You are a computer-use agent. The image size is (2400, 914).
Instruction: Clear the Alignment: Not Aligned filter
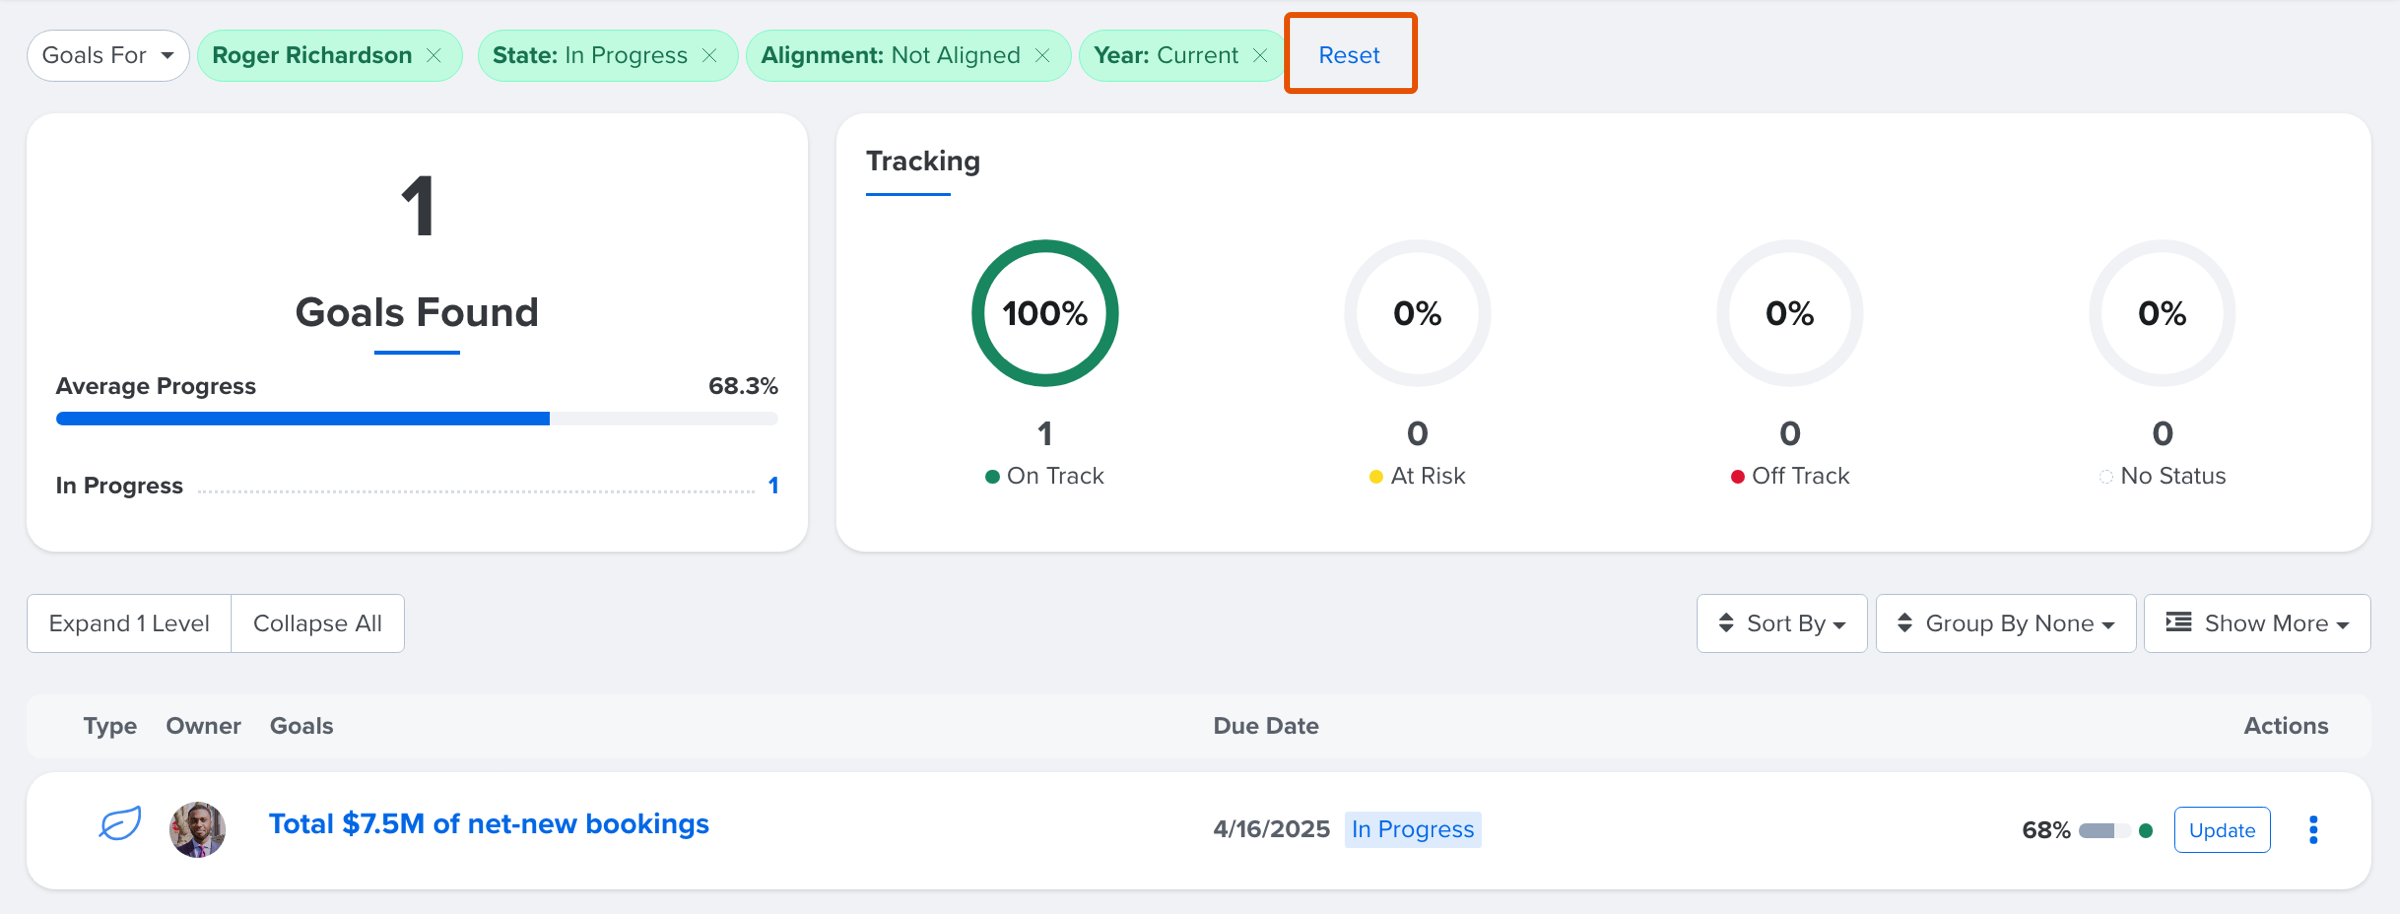[1042, 56]
